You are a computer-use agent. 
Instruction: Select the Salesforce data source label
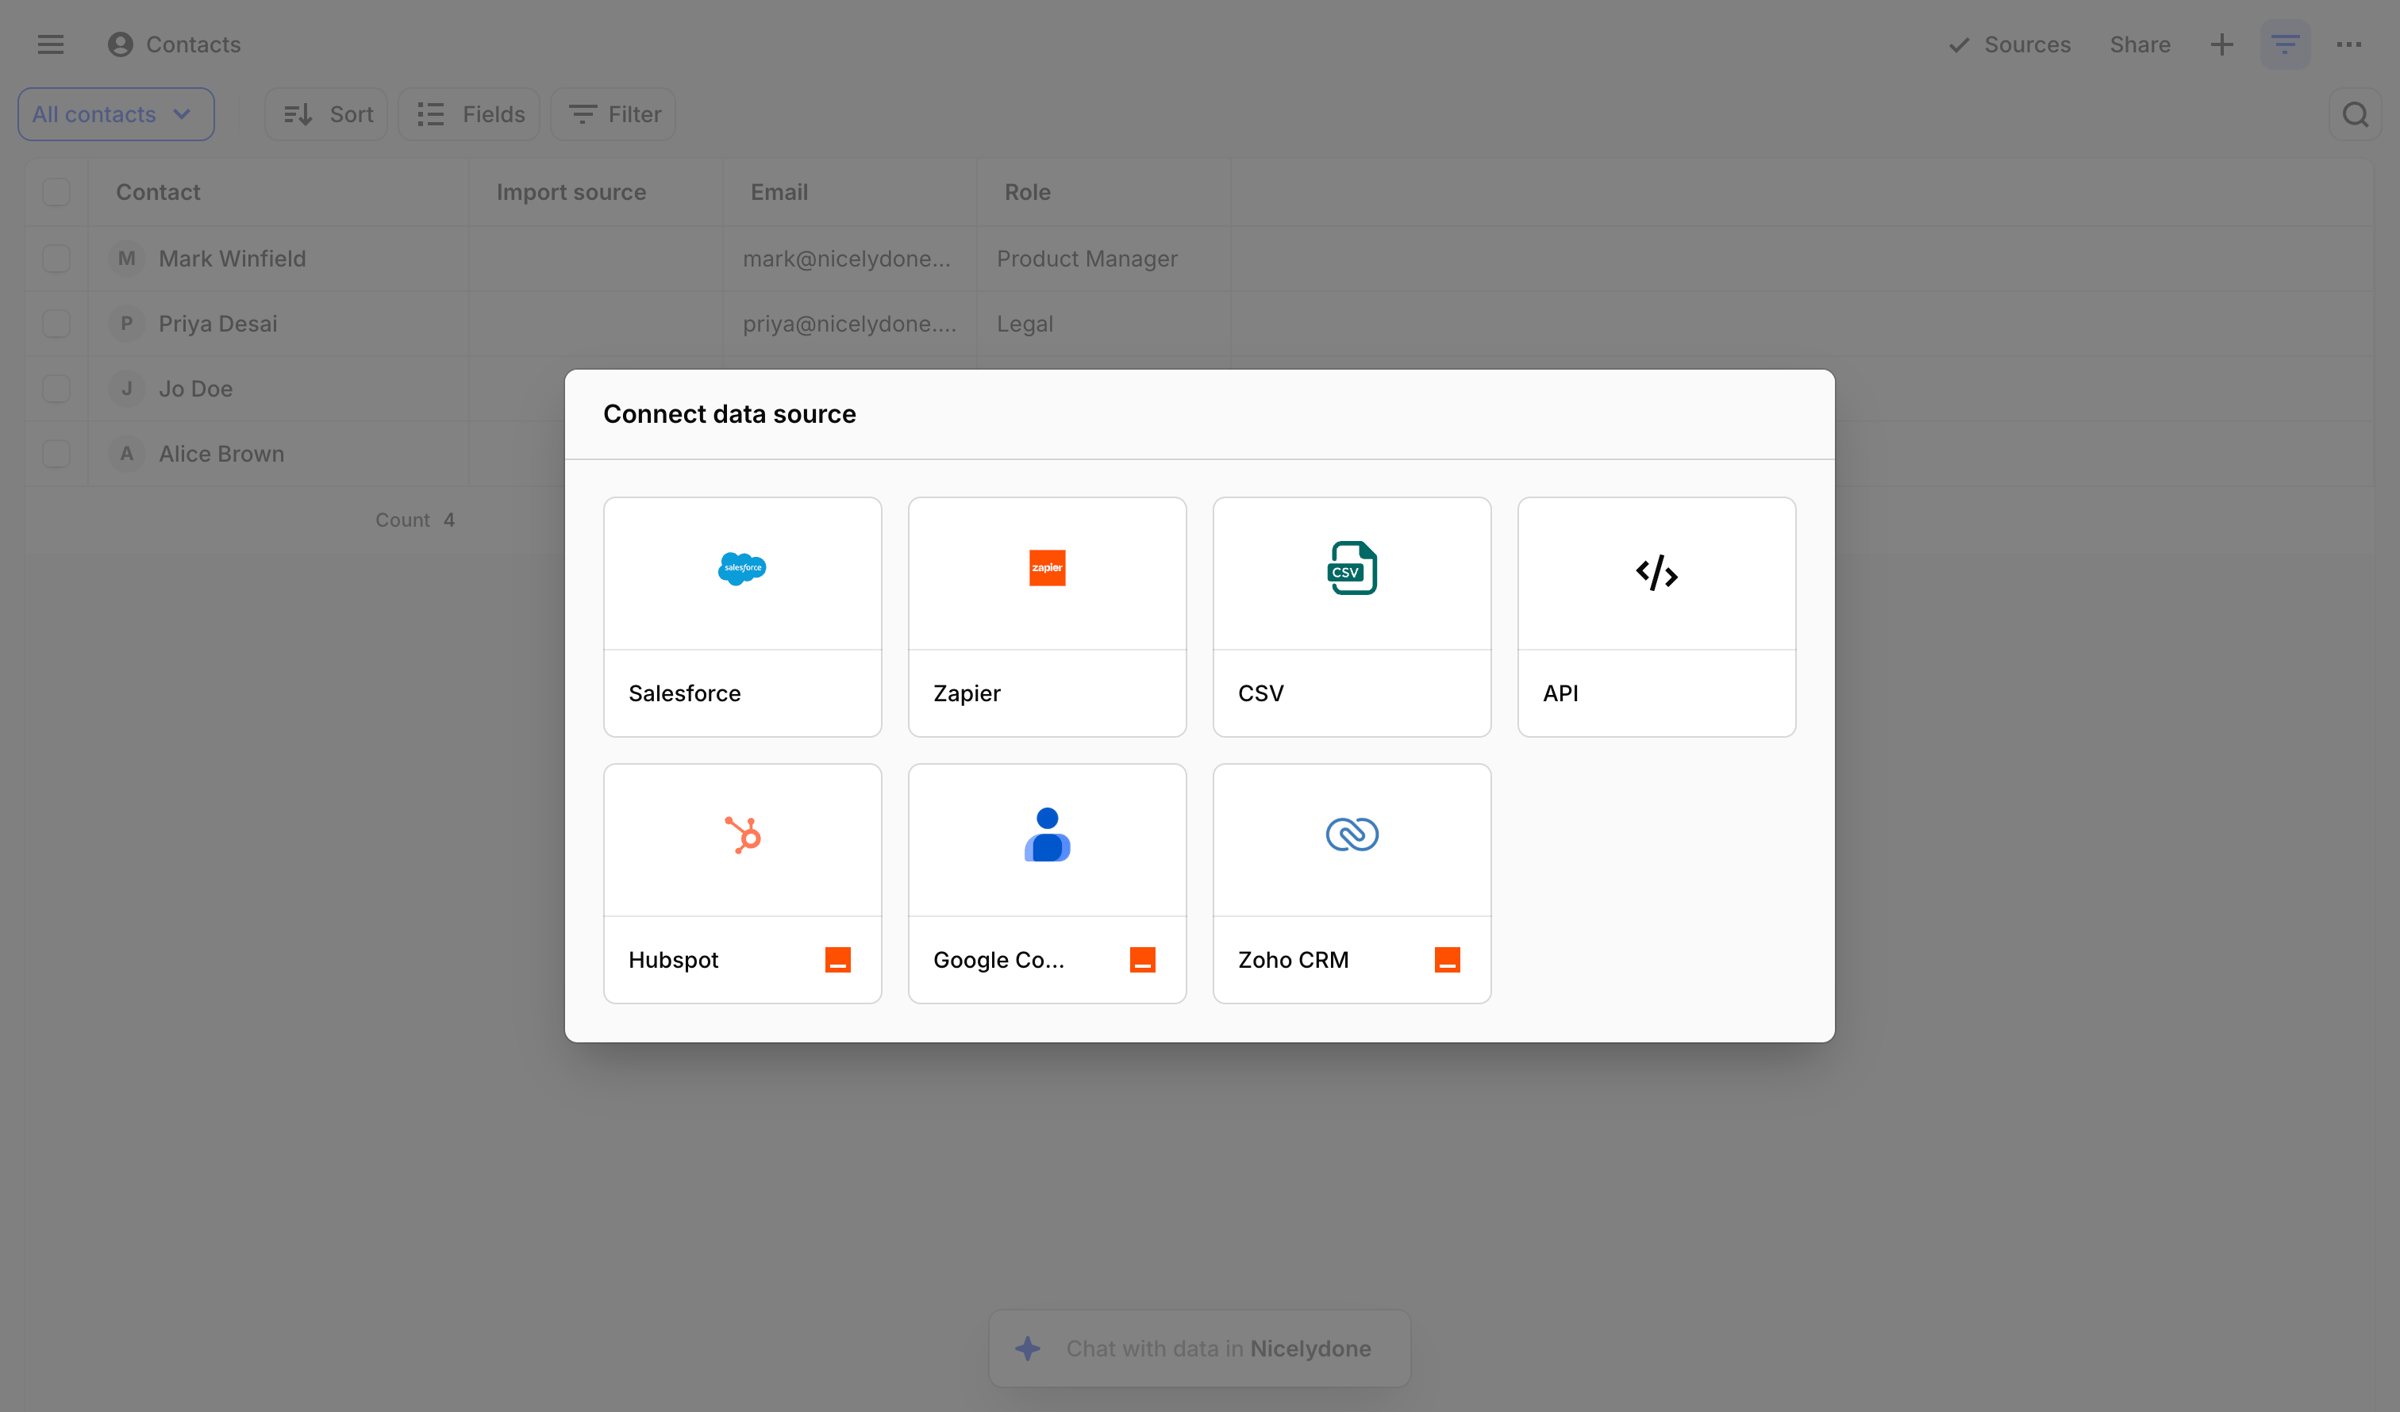click(684, 693)
